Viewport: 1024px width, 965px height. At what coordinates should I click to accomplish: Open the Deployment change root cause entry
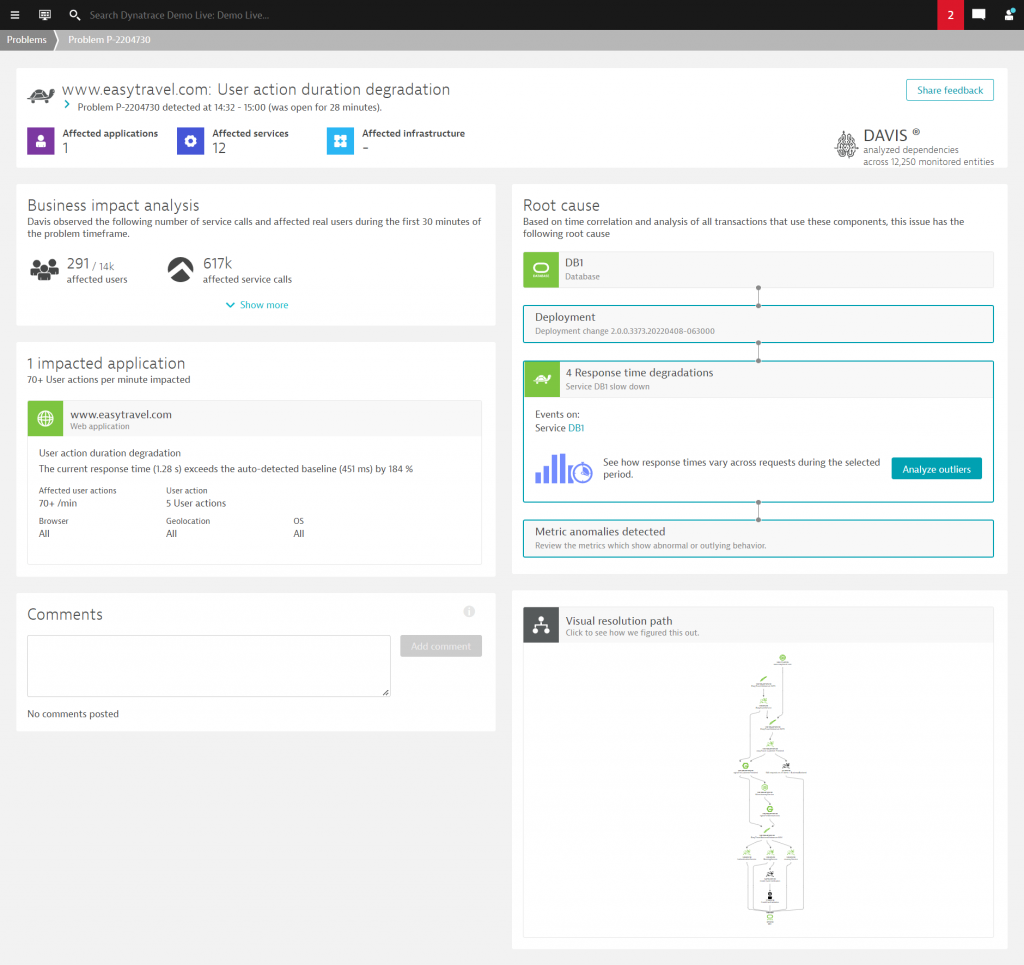[x=757, y=323]
